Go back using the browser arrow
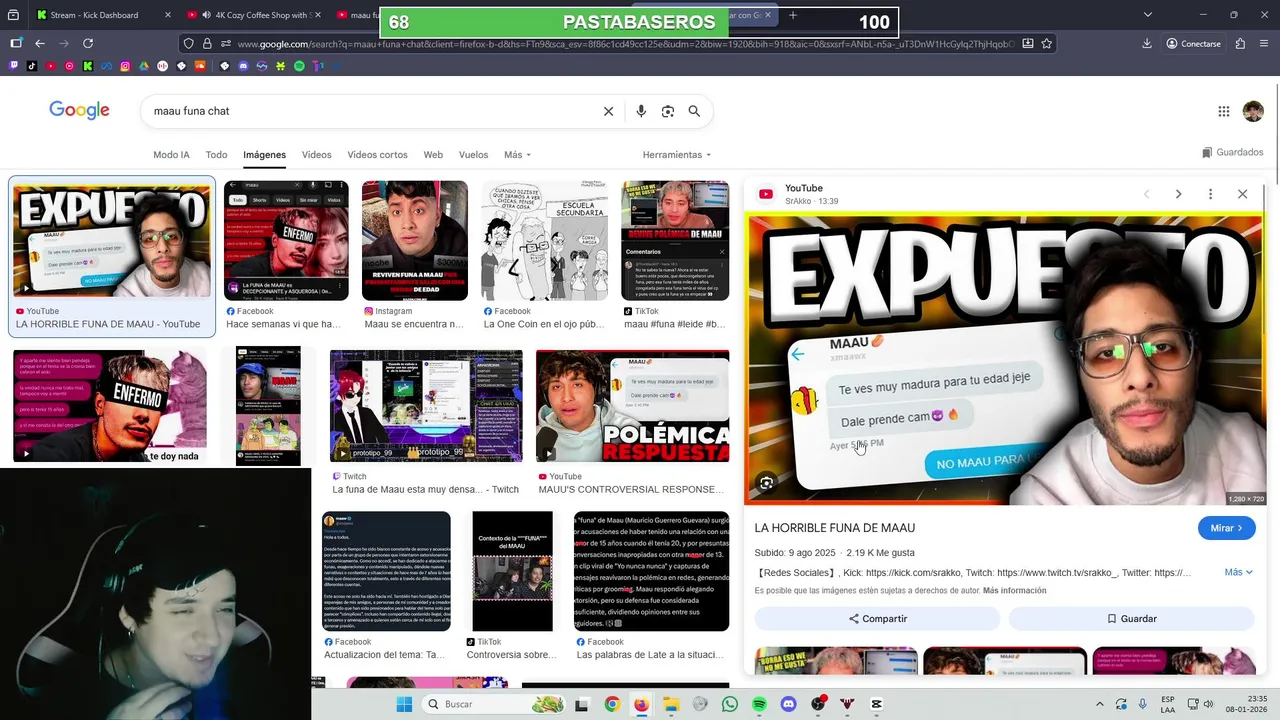Screen dimensions: 1280x720 [x=40, y=44]
